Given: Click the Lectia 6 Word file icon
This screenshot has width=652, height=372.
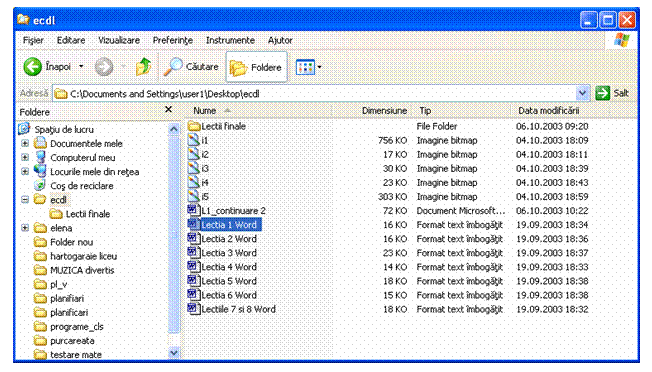Looking at the screenshot, I should point(194,295).
